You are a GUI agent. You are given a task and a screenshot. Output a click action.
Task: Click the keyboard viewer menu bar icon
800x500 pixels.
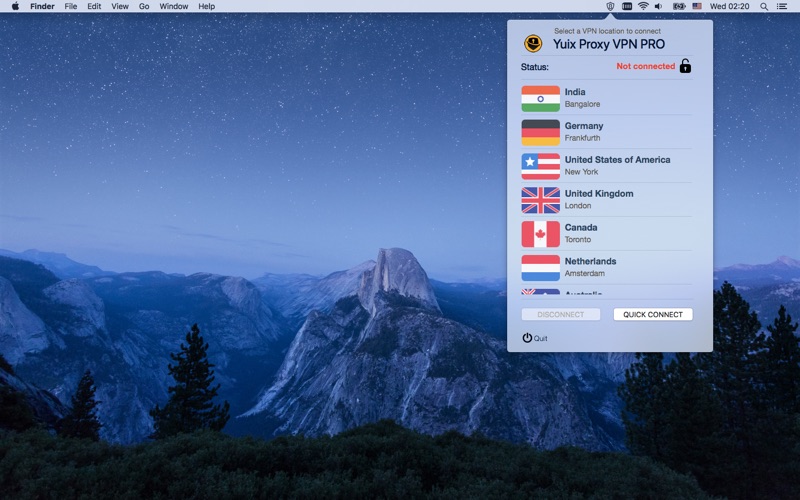click(627, 6)
